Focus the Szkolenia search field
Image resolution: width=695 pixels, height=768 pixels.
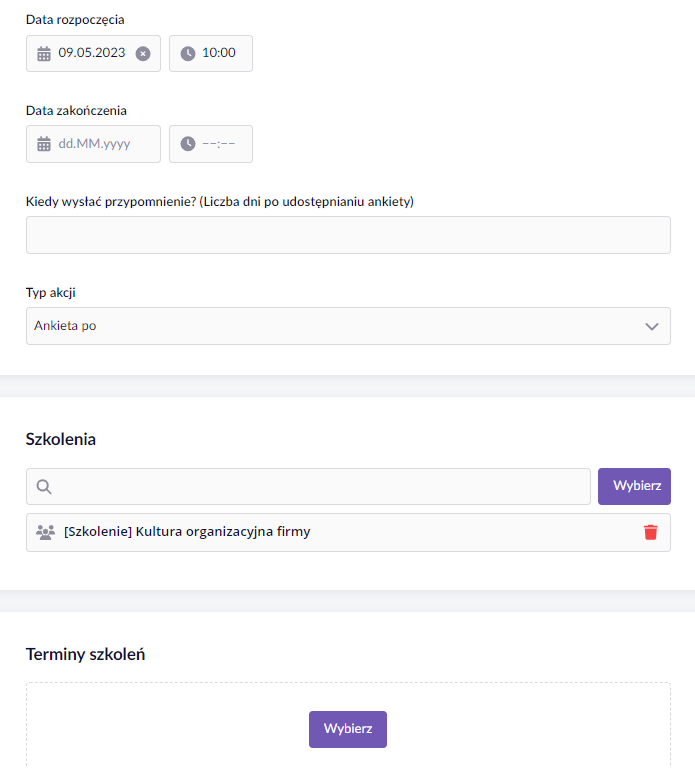[308, 486]
